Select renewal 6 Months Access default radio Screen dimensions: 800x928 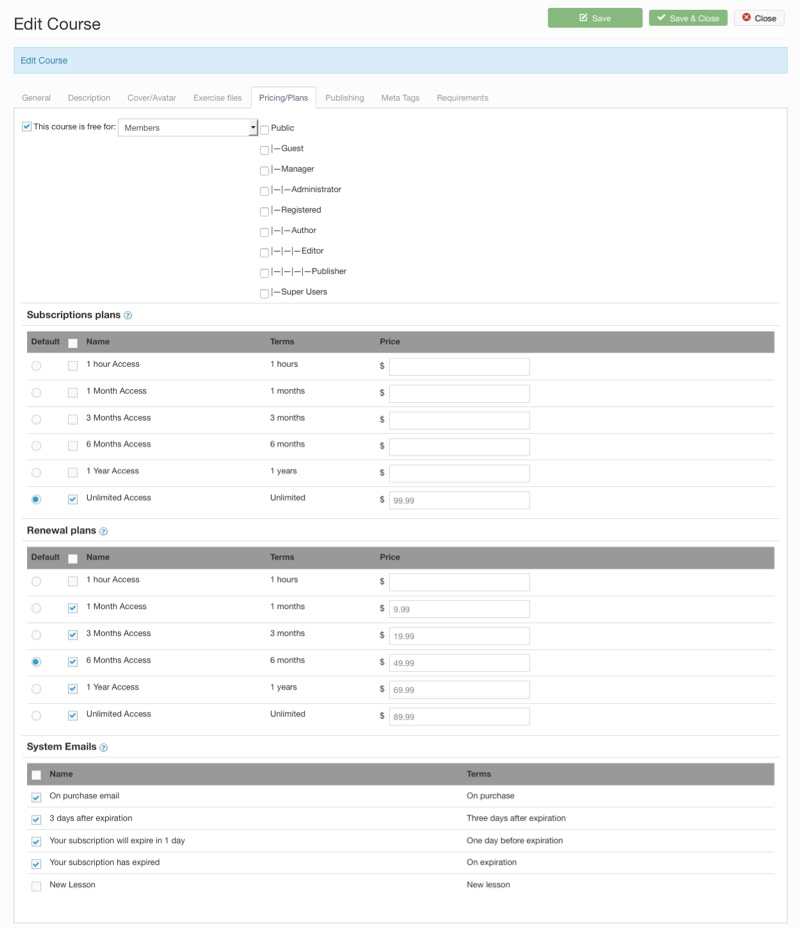(x=36, y=662)
